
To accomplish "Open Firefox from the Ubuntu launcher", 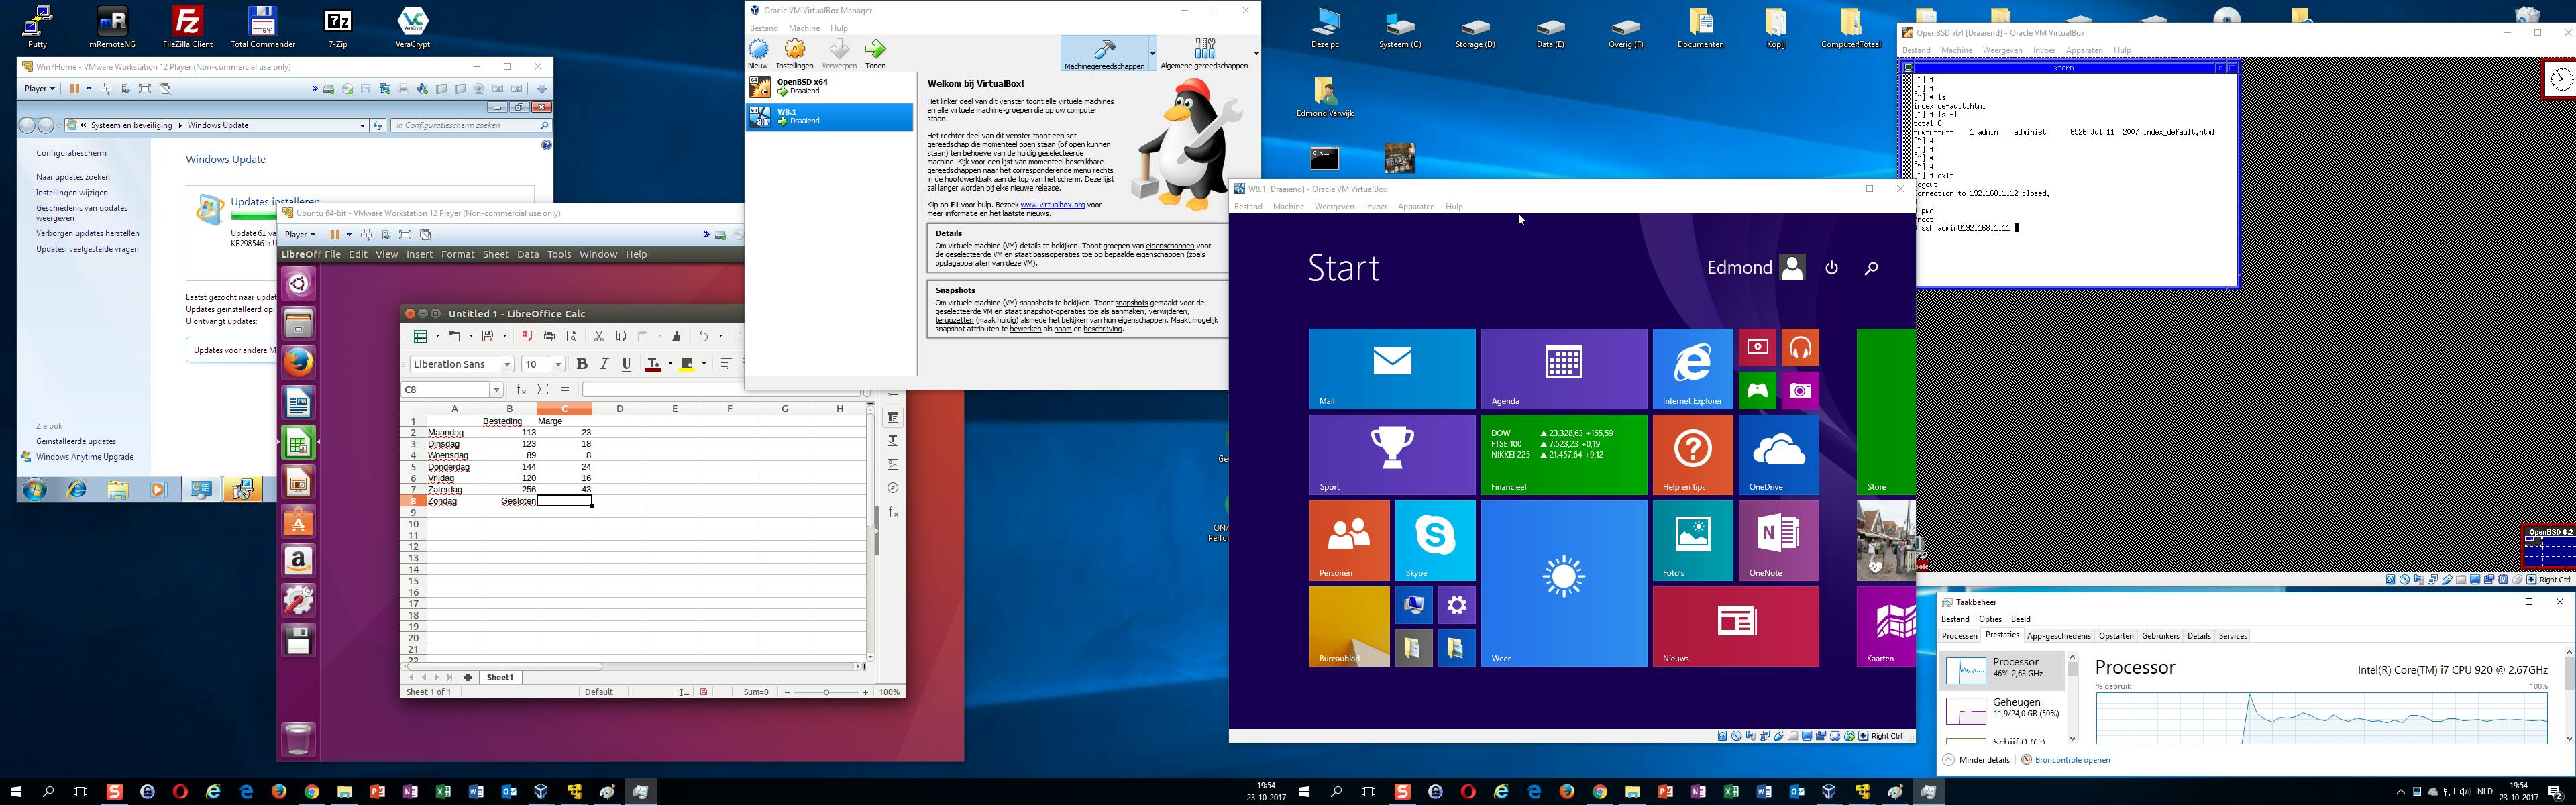I will click(298, 362).
